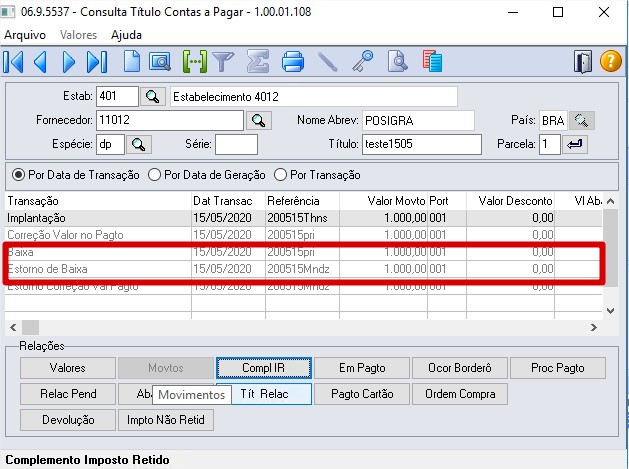The width and height of the screenshot is (629, 469).
Task: Click into the Espécie input field
Action: point(110,144)
